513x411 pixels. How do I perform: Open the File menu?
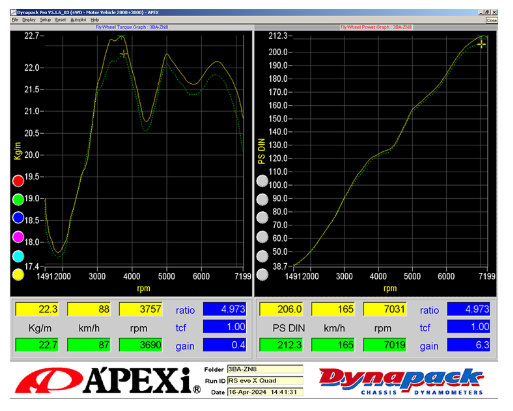pos(15,20)
